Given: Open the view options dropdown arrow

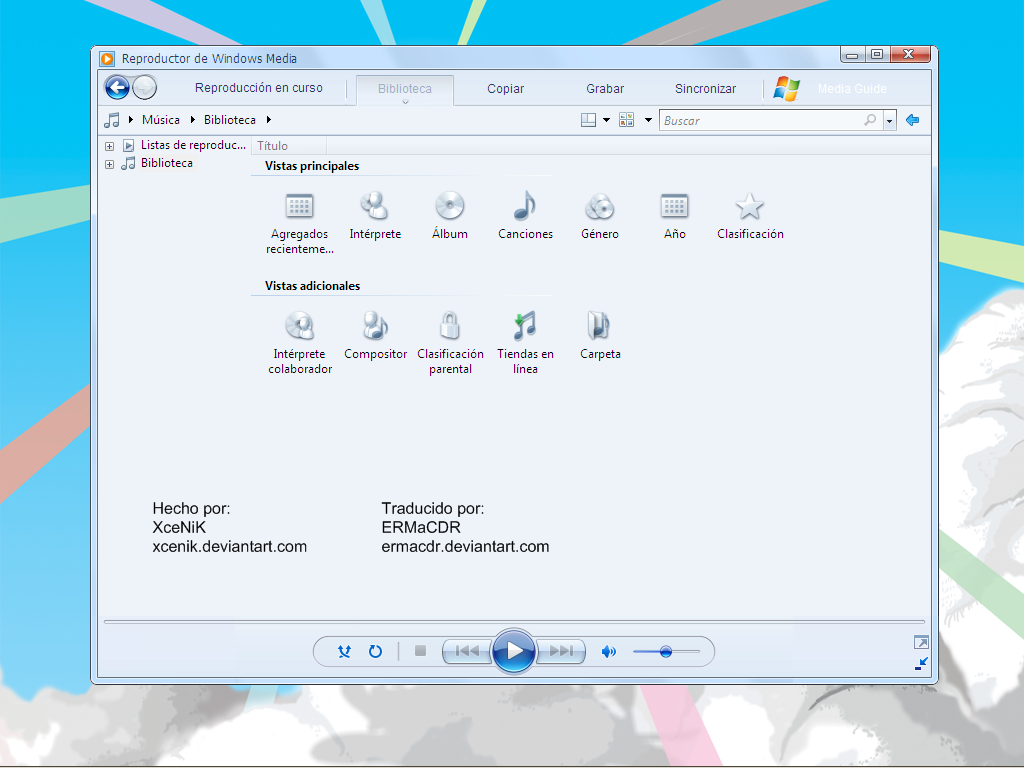Looking at the screenshot, I should click(x=648, y=120).
